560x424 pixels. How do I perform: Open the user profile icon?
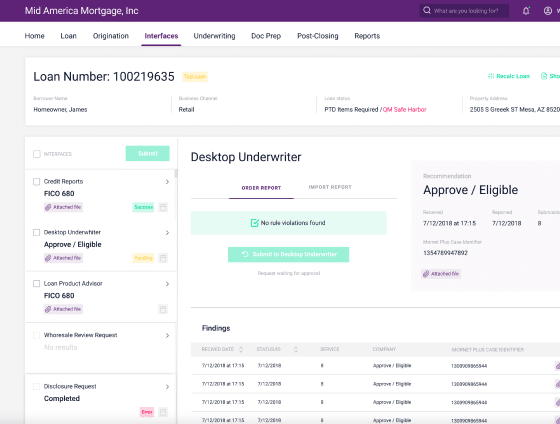[x=548, y=11]
